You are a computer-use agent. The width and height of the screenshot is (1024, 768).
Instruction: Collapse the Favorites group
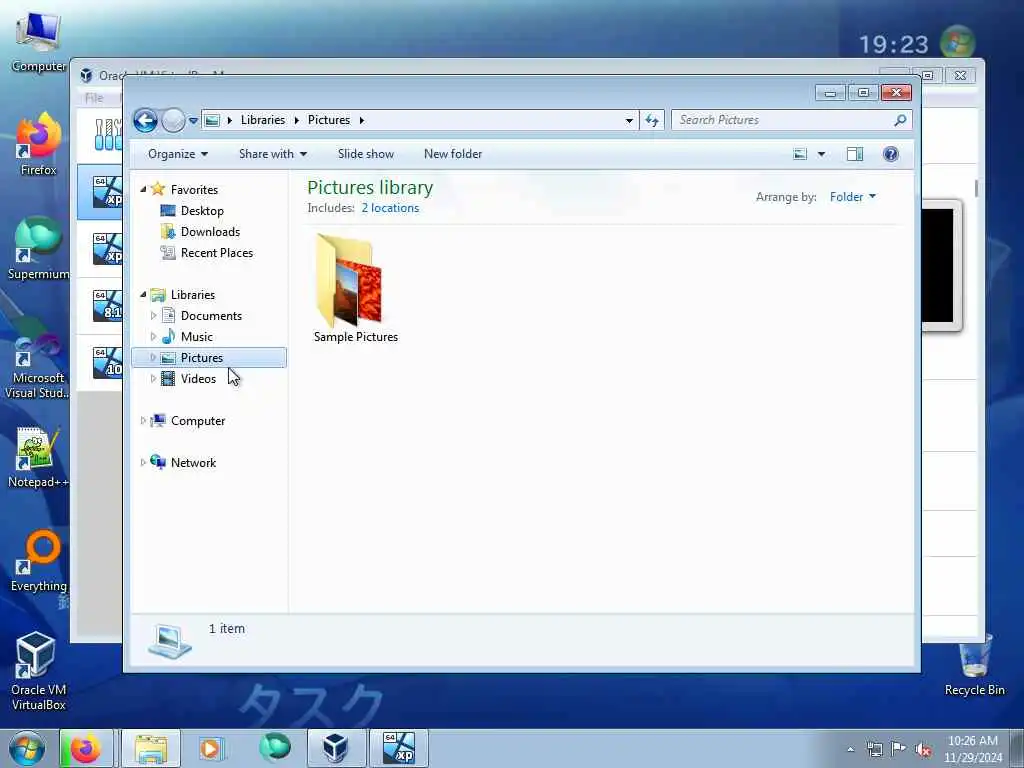click(x=143, y=189)
